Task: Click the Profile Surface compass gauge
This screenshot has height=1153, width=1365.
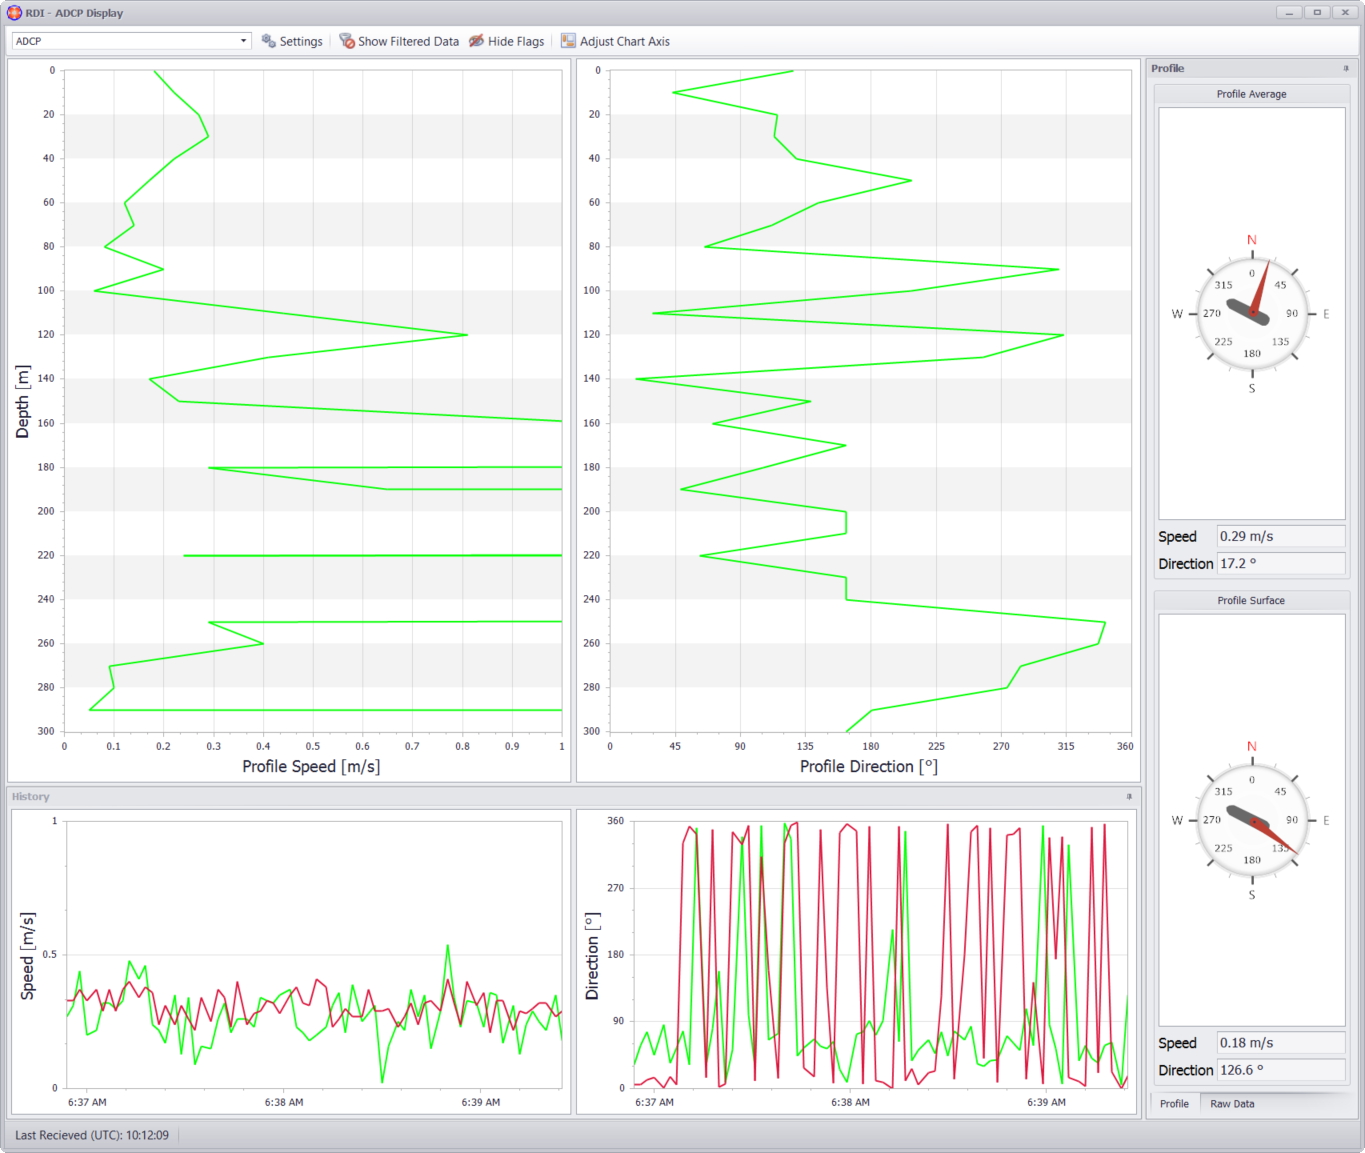Action: 1252,820
